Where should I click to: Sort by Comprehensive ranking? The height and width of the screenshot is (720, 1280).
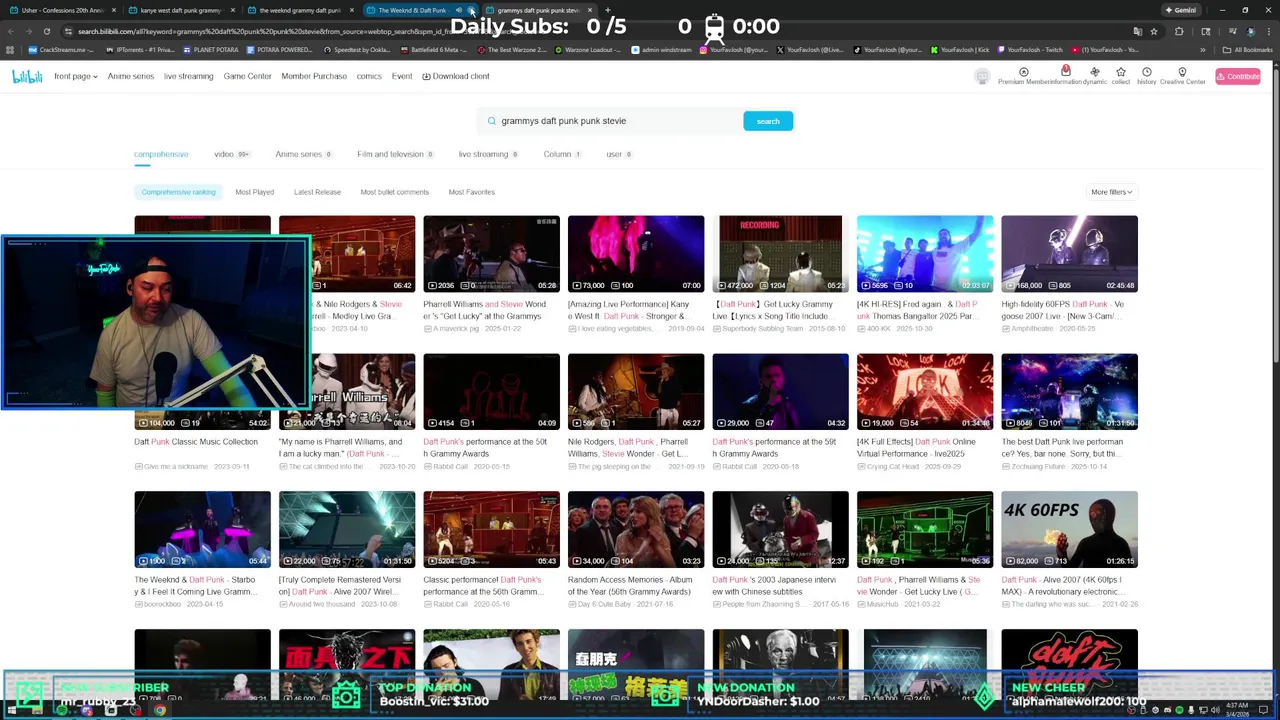(178, 192)
